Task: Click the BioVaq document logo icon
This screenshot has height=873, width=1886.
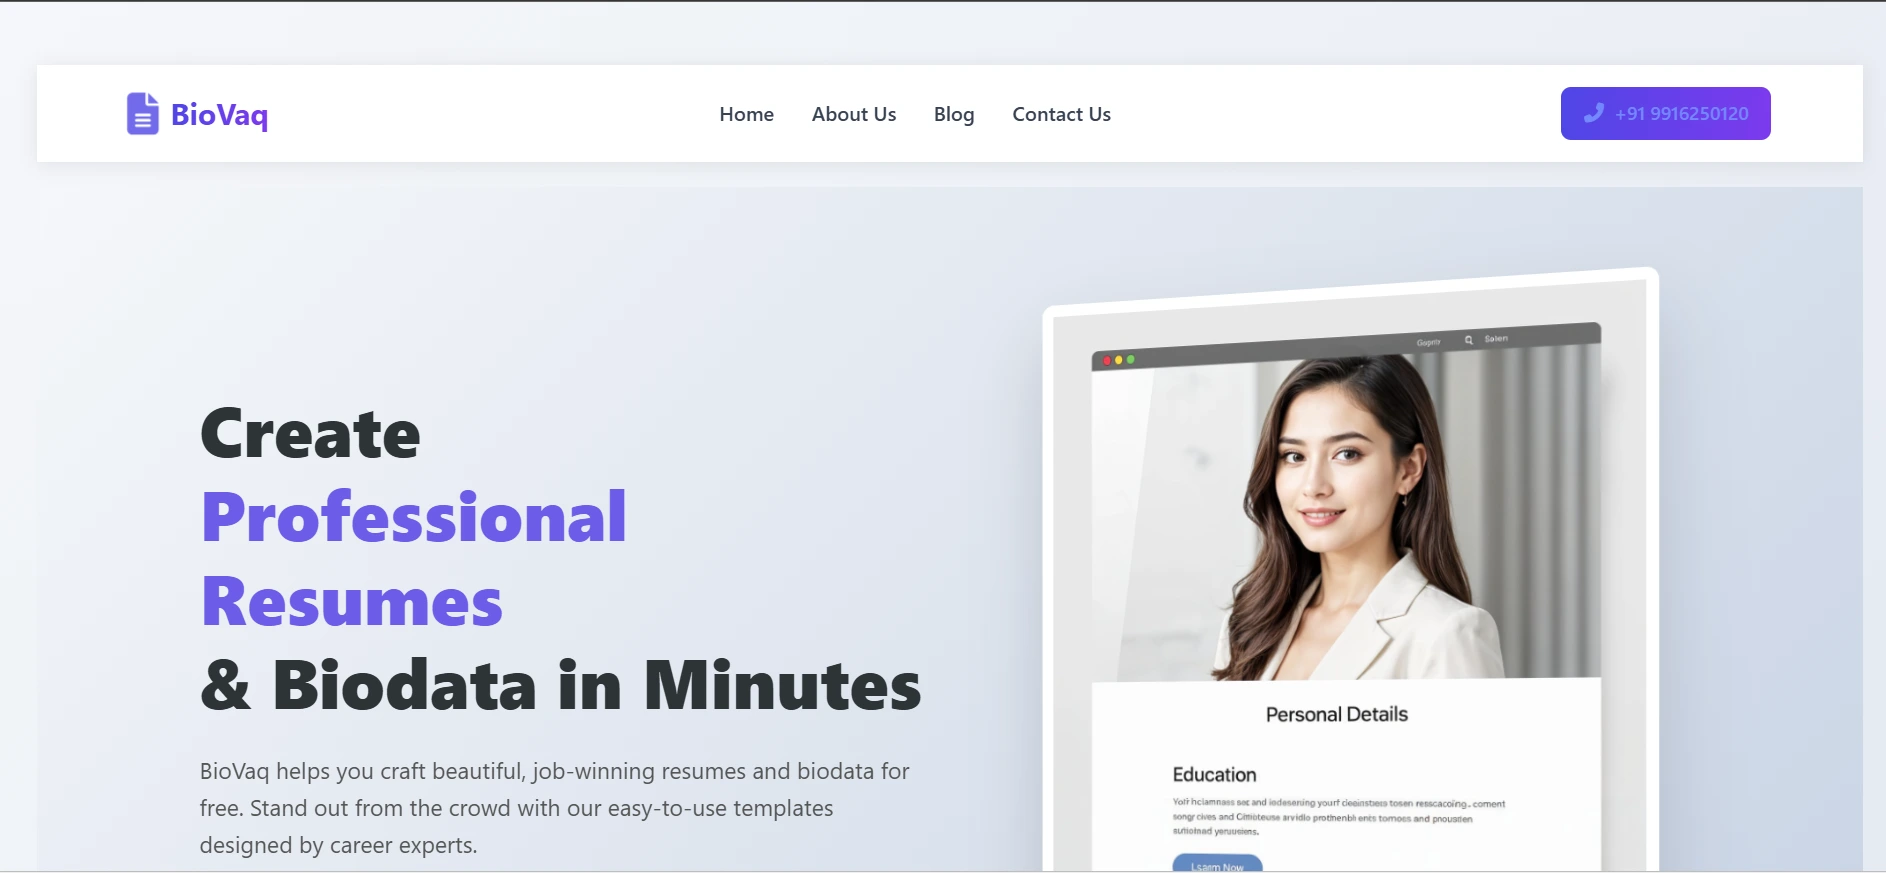Action: pyautogui.click(x=142, y=114)
